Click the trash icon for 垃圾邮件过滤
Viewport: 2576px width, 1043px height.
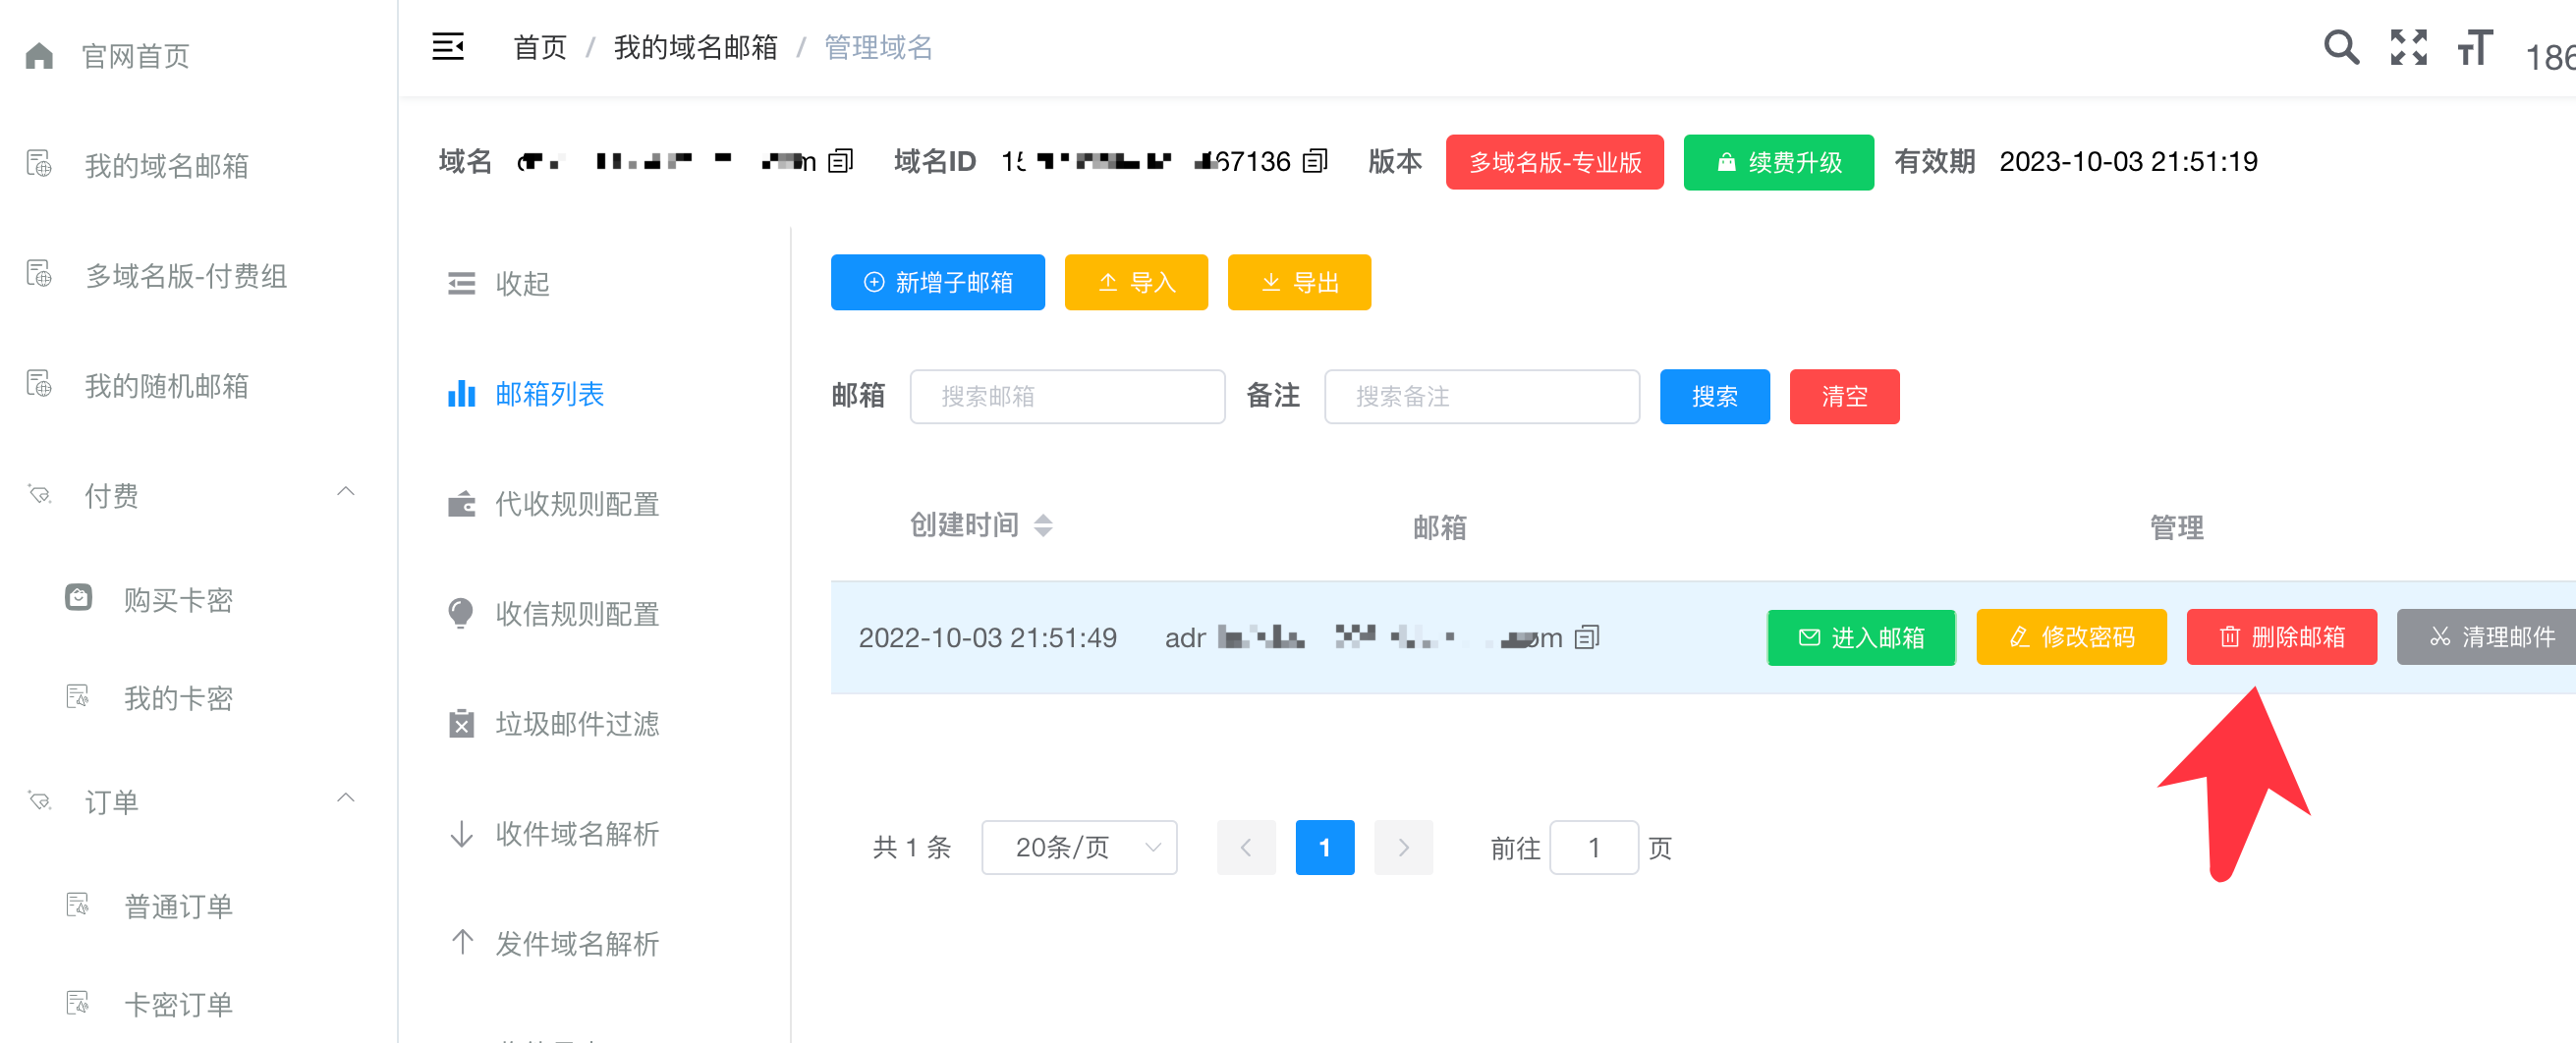461,723
